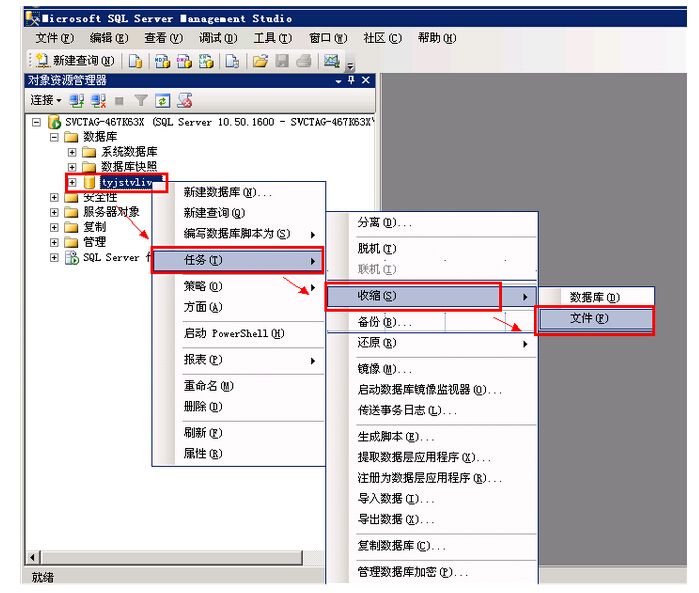Viewport: 699px width, 593px height.
Task: Click the Refresh icon in Object Explorer toolbar
Action: (x=162, y=101)
